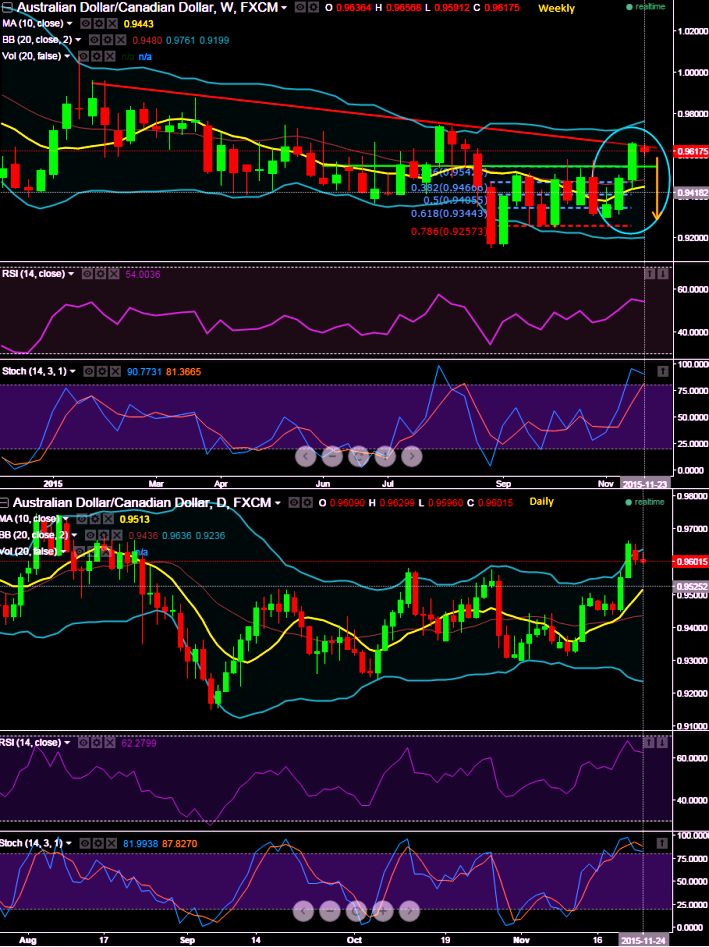Toggle daily symbol visibility eye
Image resolution: width=709 pixels, height=947 pixels.
coord(294,502)
